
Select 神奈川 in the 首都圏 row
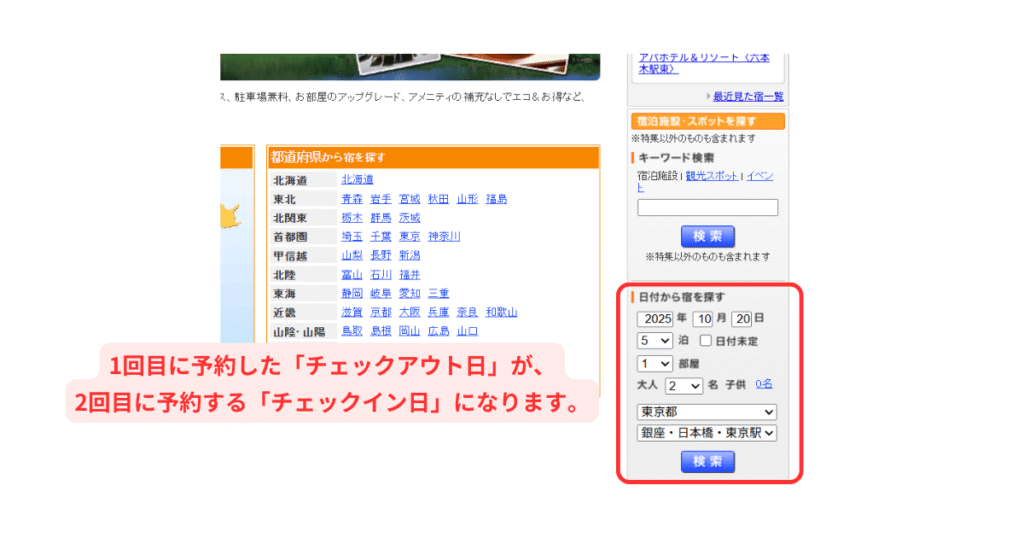click(444, 237)
